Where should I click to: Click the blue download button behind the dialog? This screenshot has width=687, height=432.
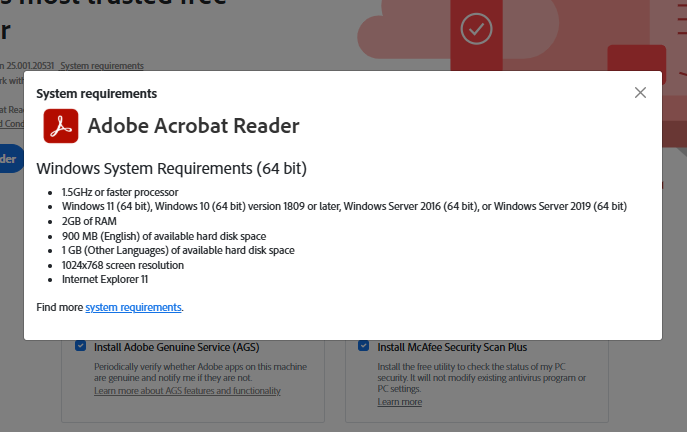(x=11, y=159)
